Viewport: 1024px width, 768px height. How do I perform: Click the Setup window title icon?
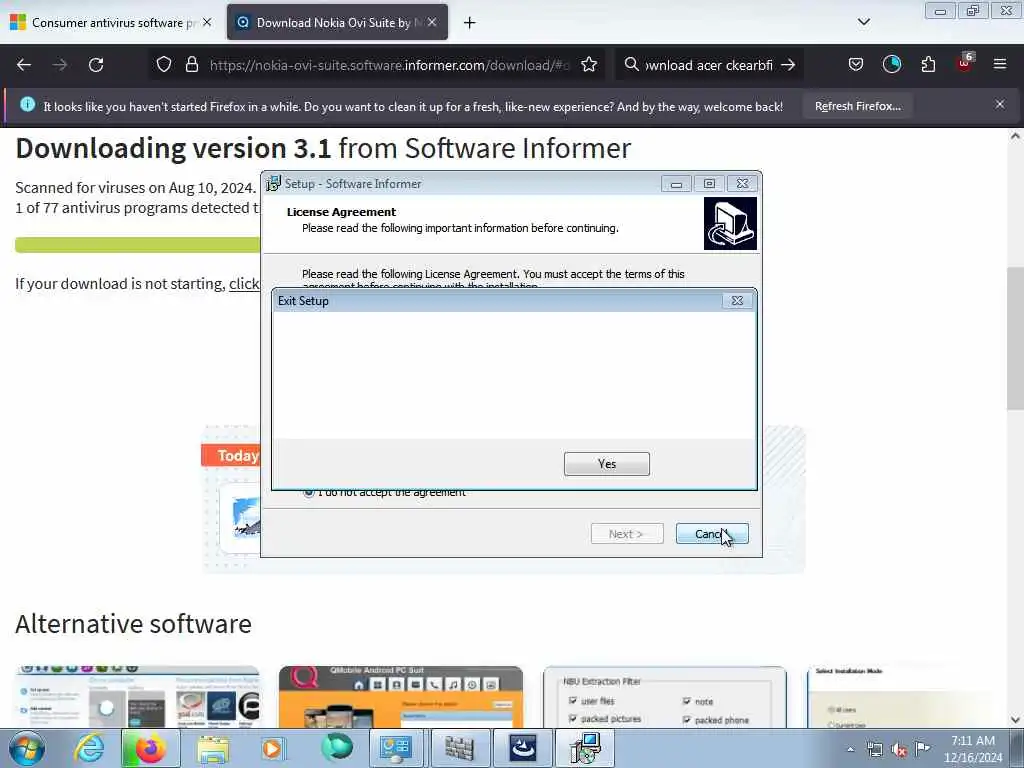tap(273, 184)
